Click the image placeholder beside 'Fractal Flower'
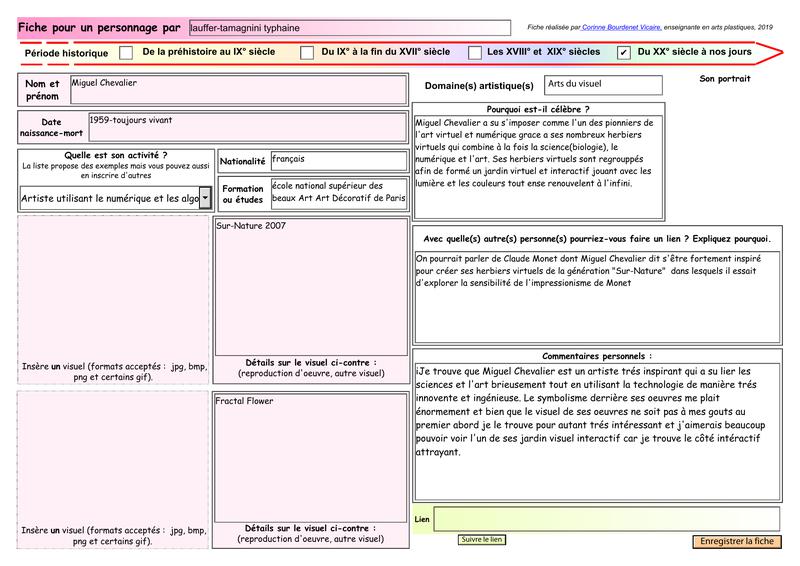Screen dimensions: 800x566 pos(114,455)
